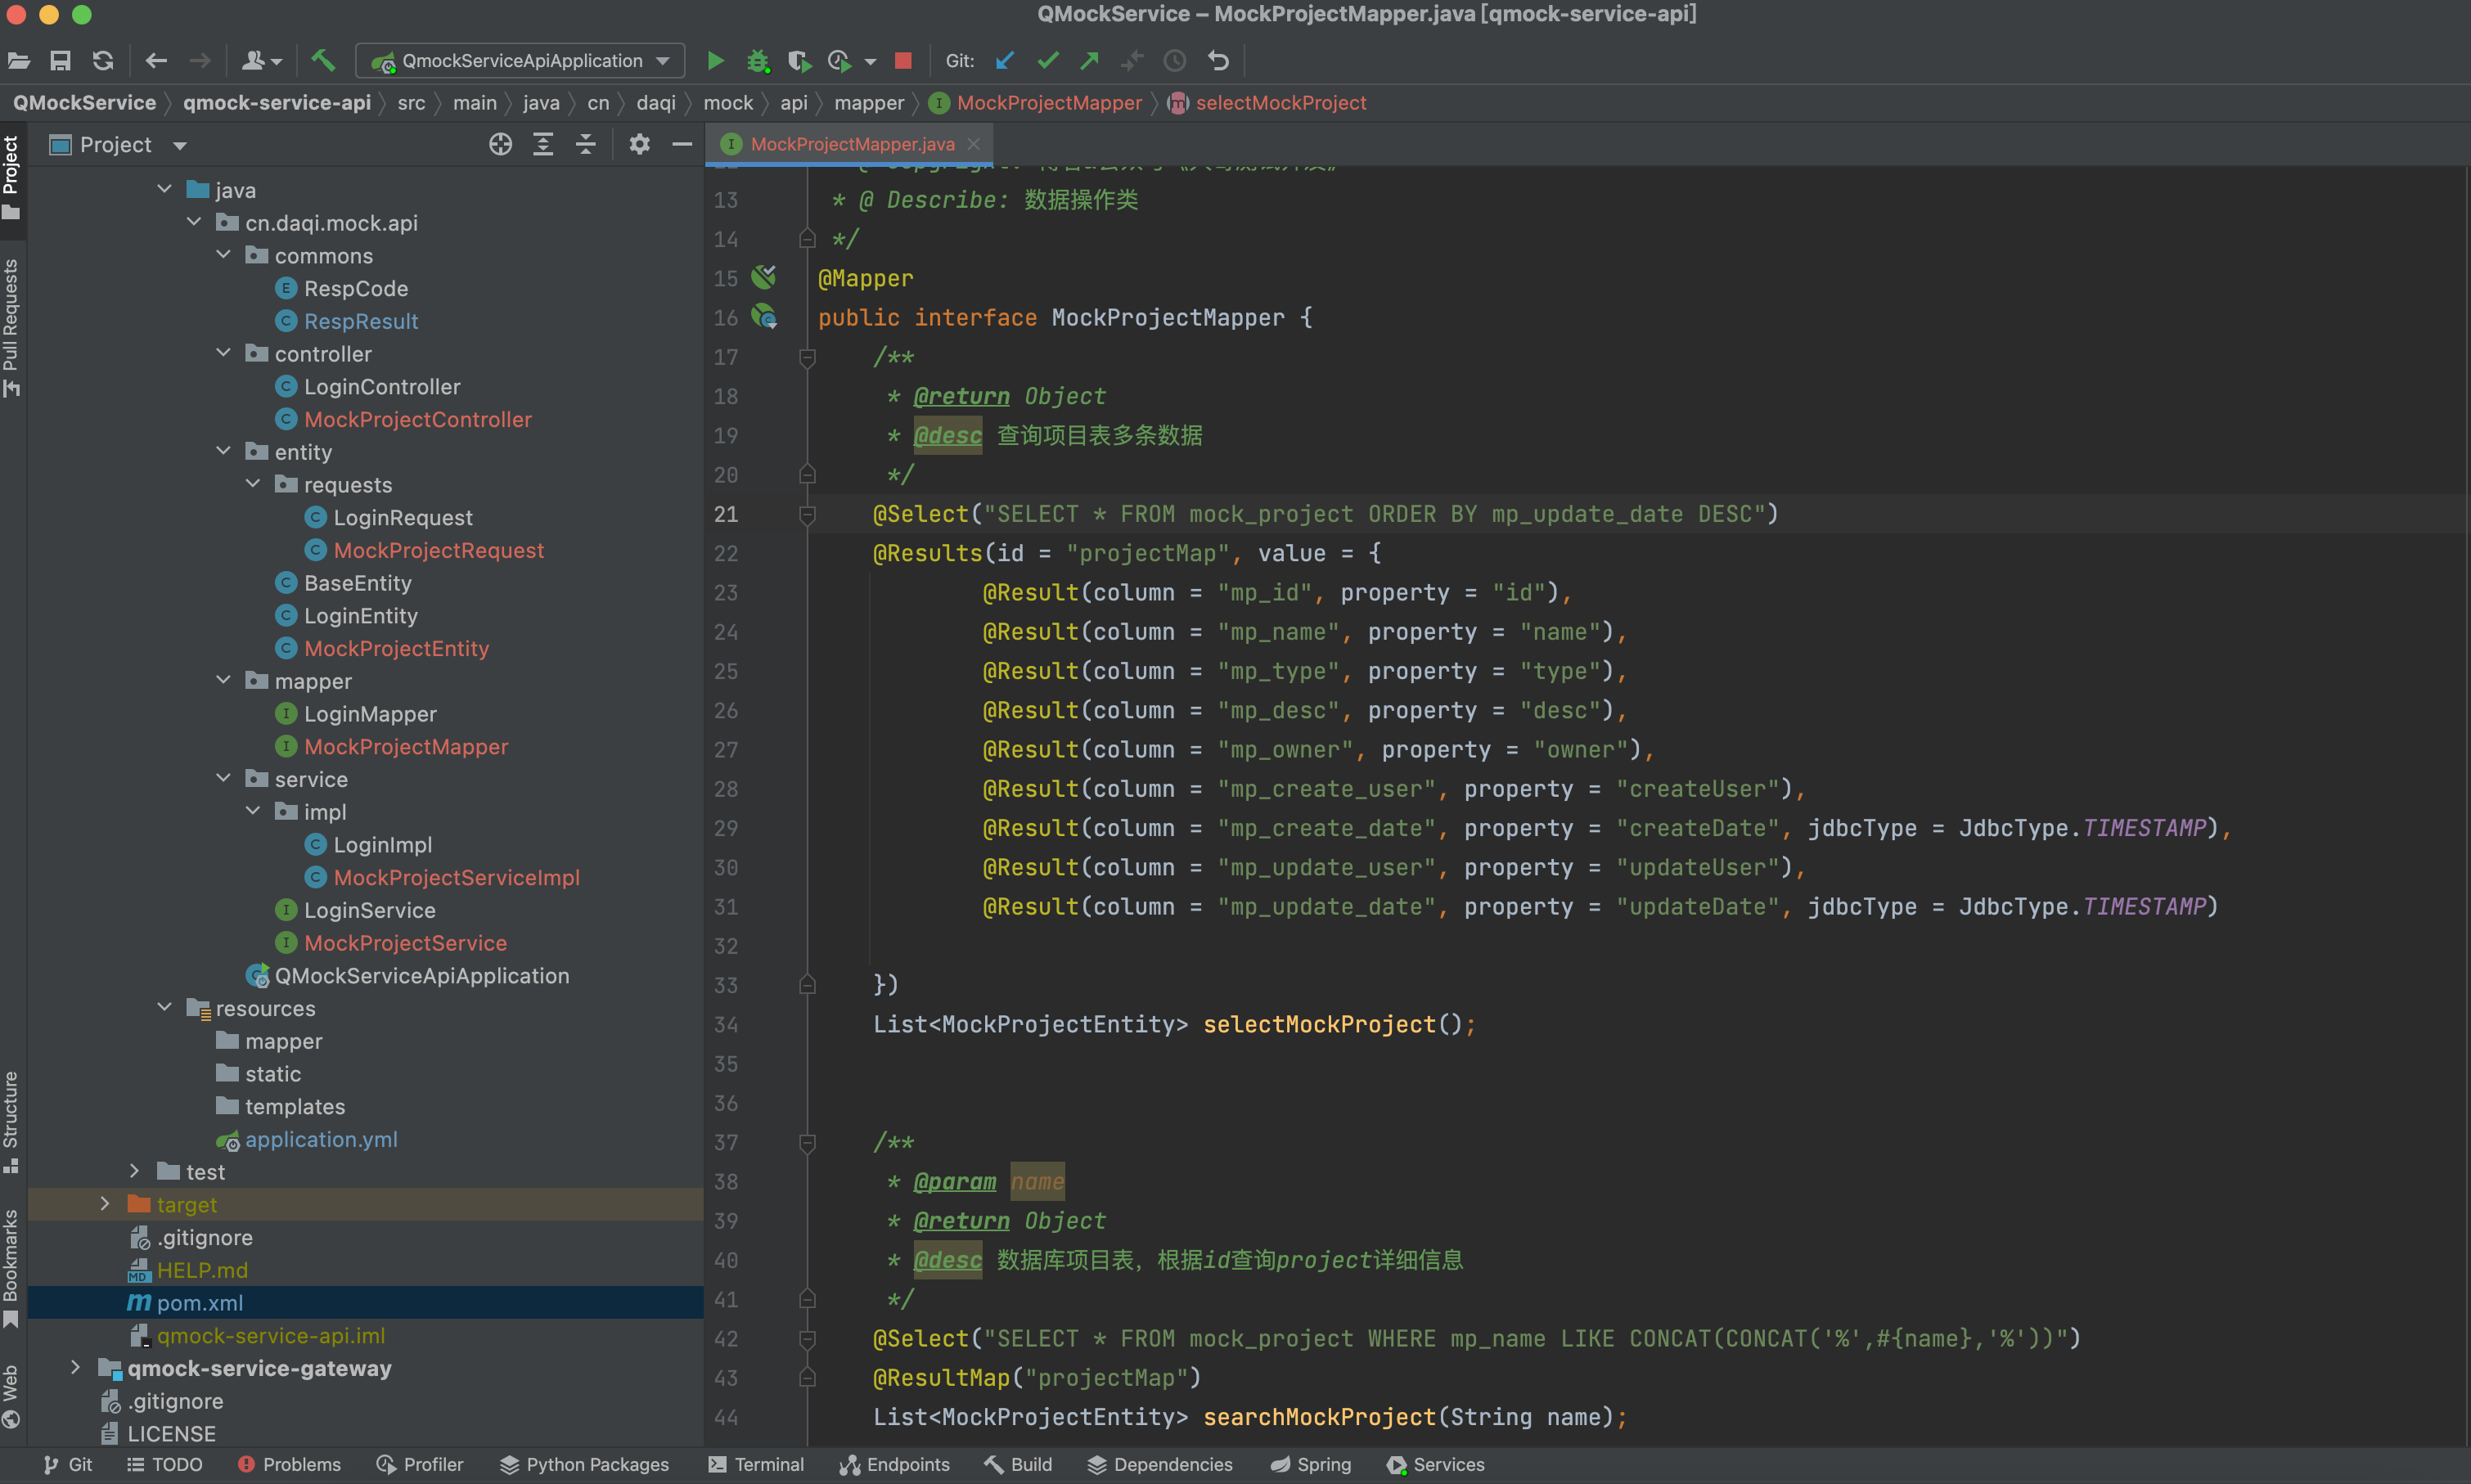The image size is (2471, 1484).
Task: Toggle code folding at line 21
Action: point(807,515)
